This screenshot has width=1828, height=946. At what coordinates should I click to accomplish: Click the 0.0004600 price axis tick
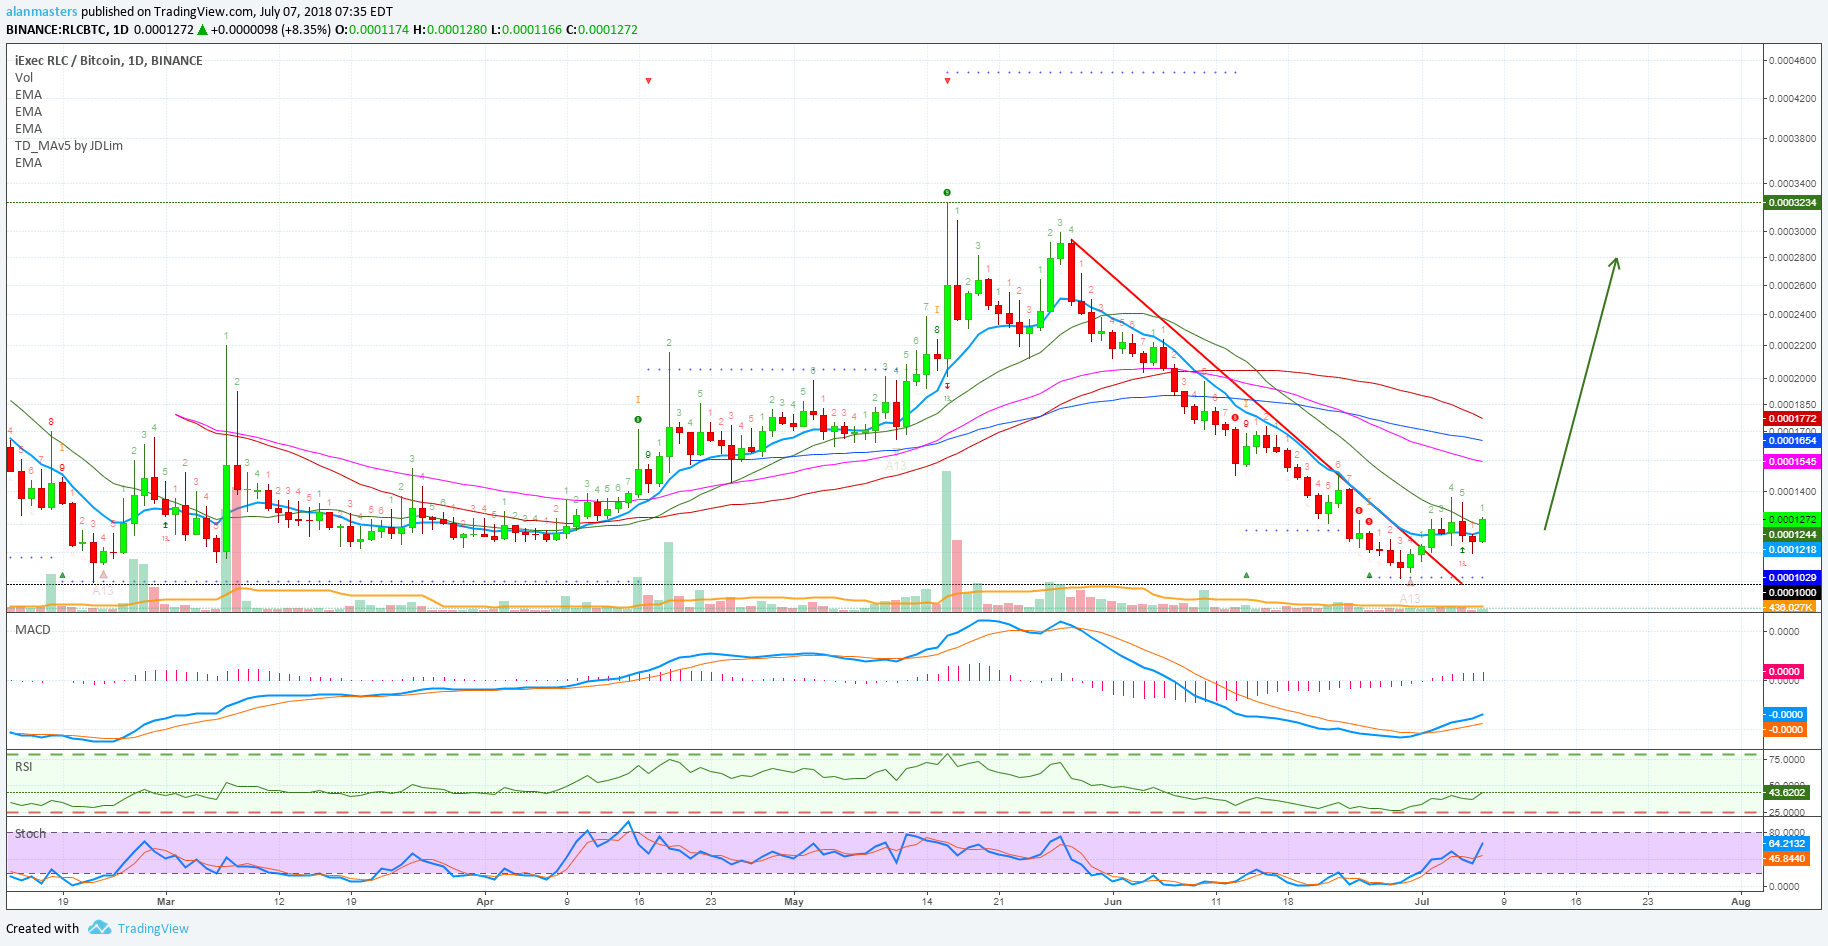(1791, 61)
